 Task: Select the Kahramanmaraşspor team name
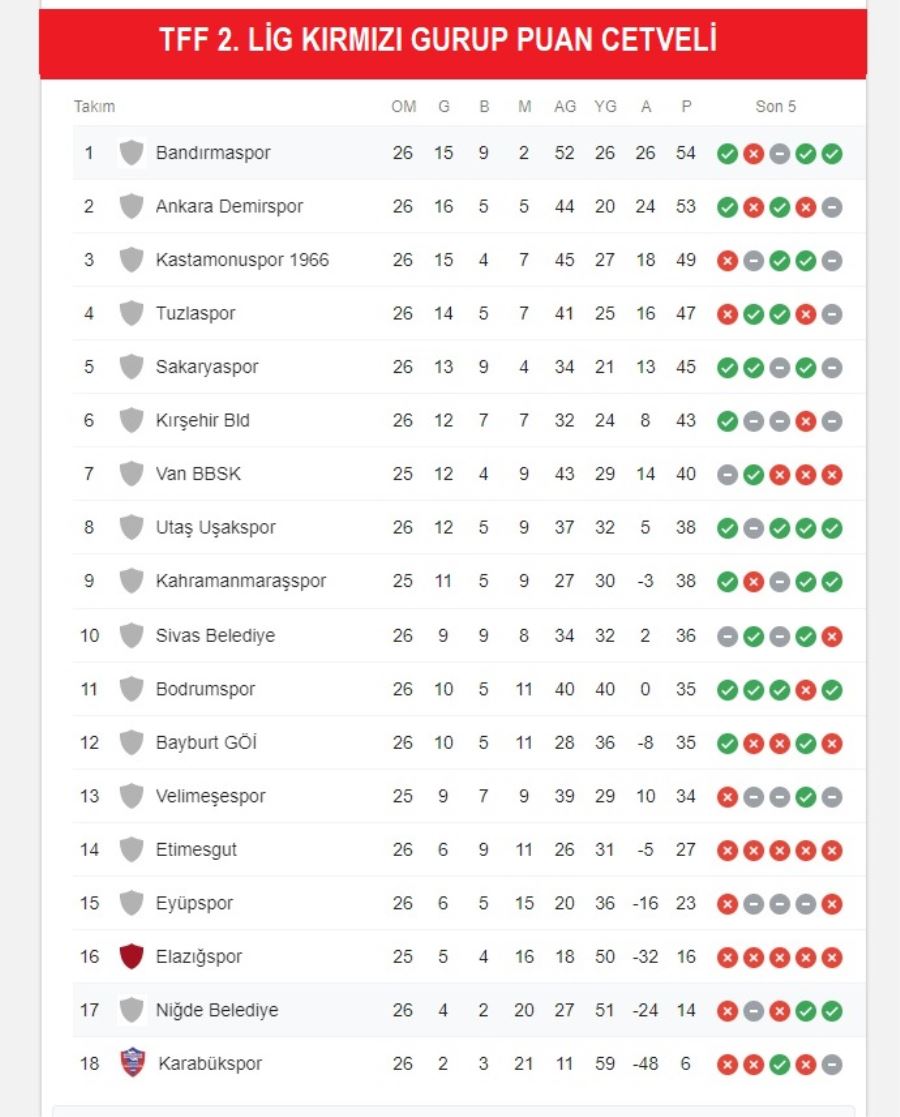click(241, 581)
